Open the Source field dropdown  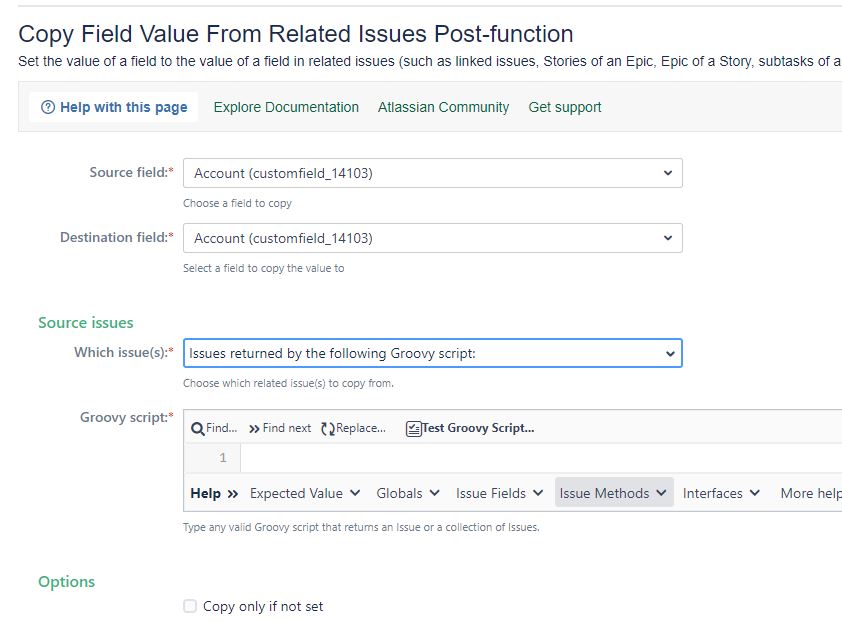tap(433, 173)
